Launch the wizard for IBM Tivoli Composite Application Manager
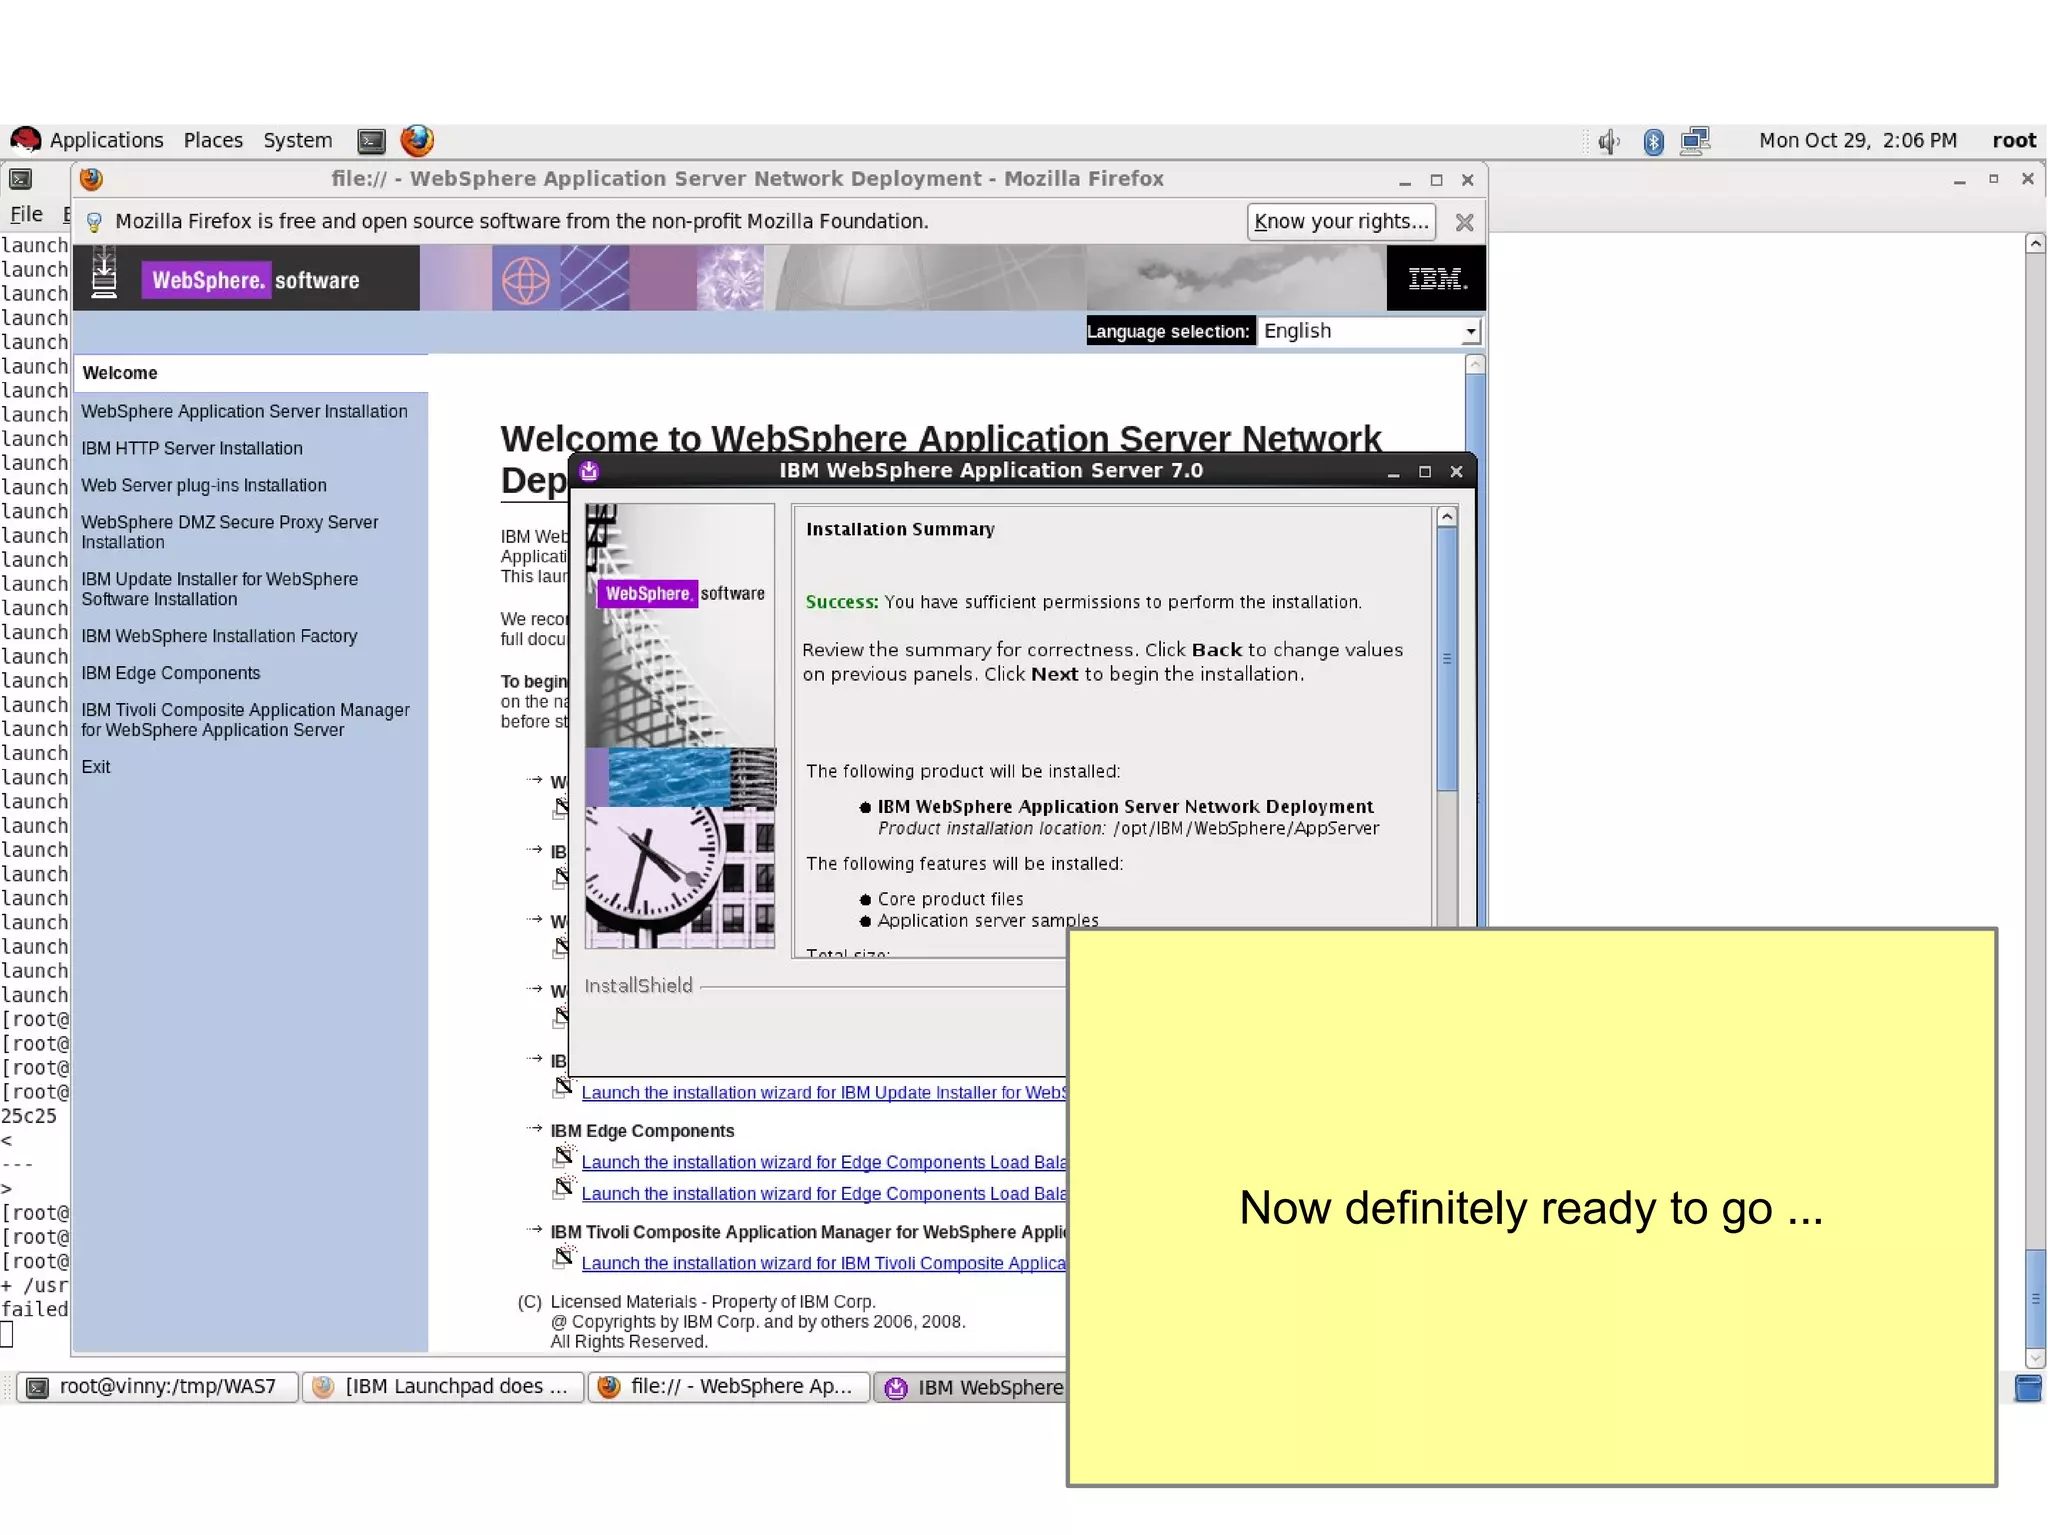 pyautogui.click(x=823, y=1263)
